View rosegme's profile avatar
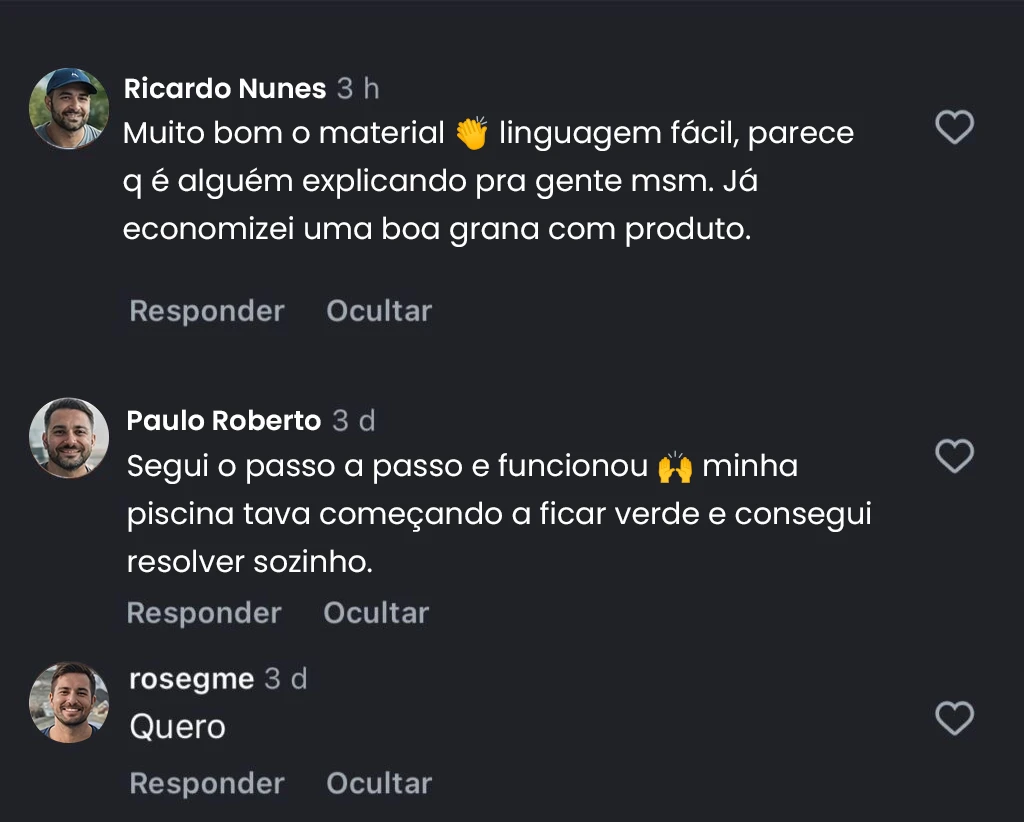 coord(69,701)
